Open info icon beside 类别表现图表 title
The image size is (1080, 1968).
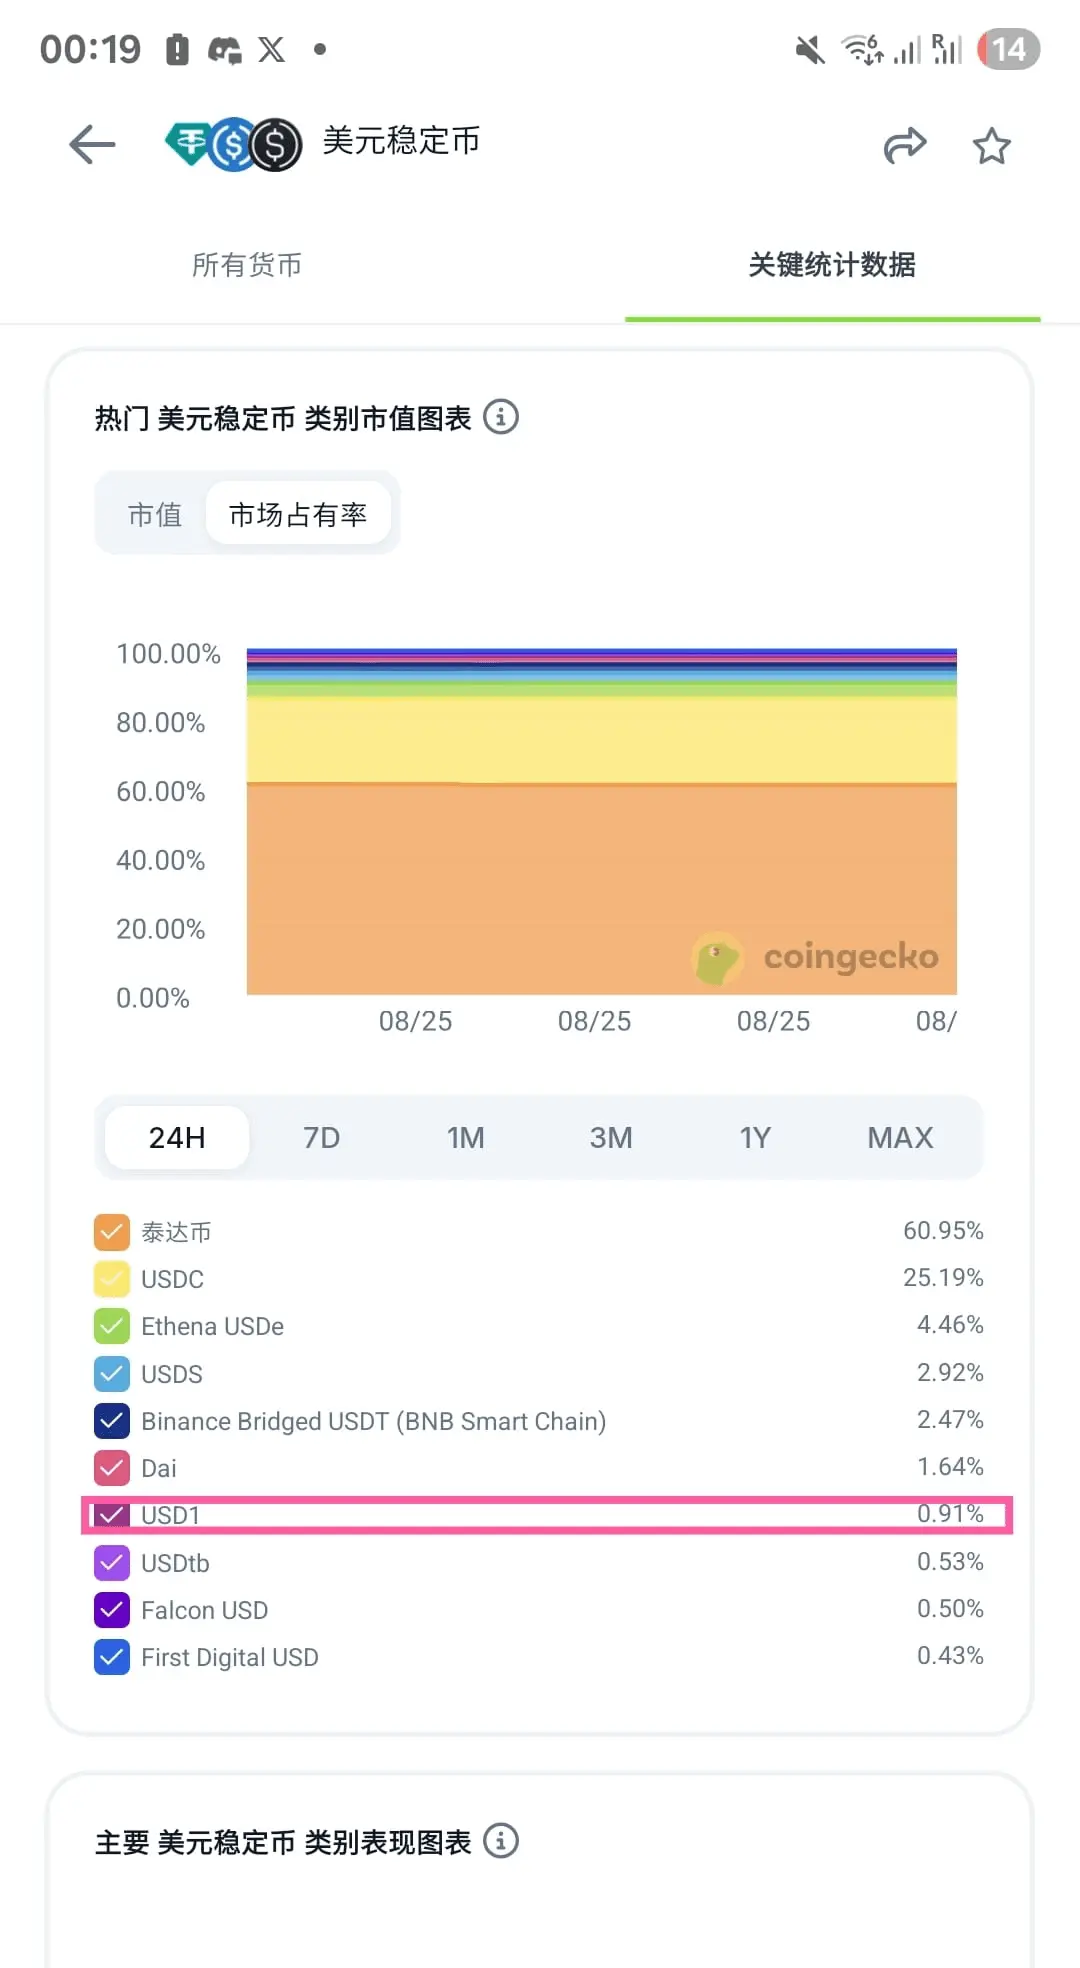(x=501, y=1840)
